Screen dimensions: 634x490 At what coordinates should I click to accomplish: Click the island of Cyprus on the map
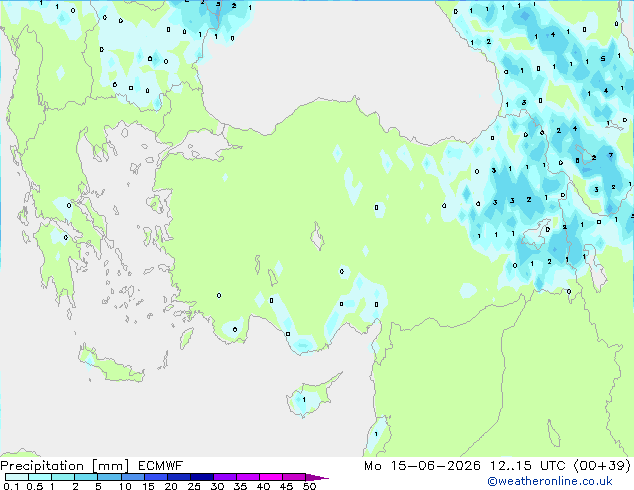(313, 396)
